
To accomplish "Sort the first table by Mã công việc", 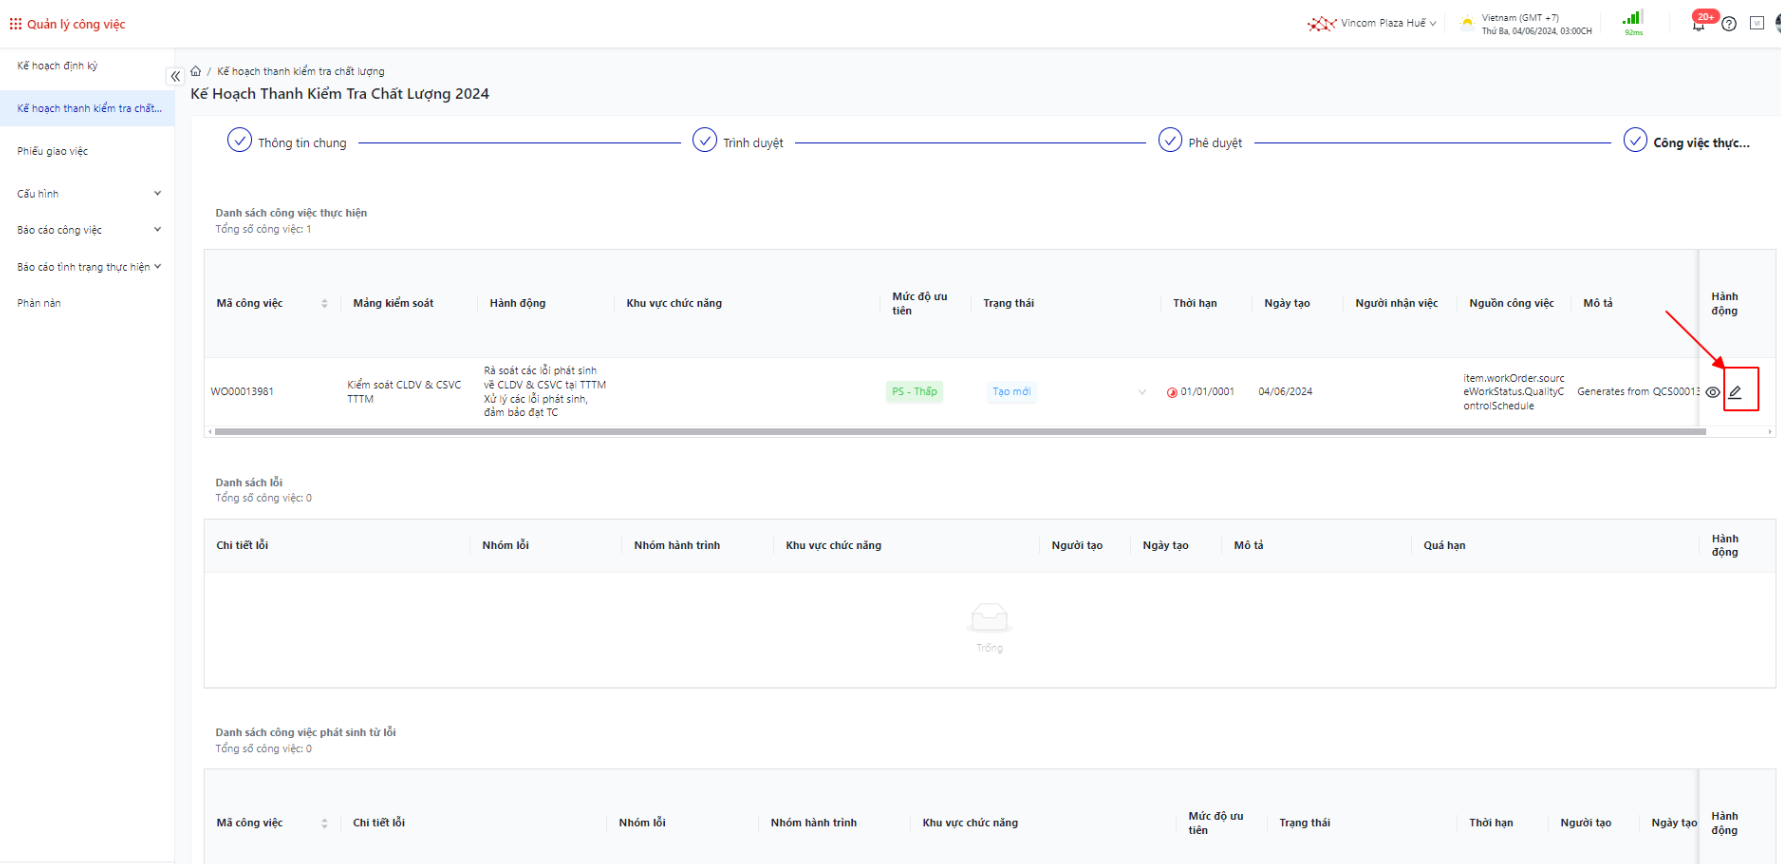I will tap(324, 303).
